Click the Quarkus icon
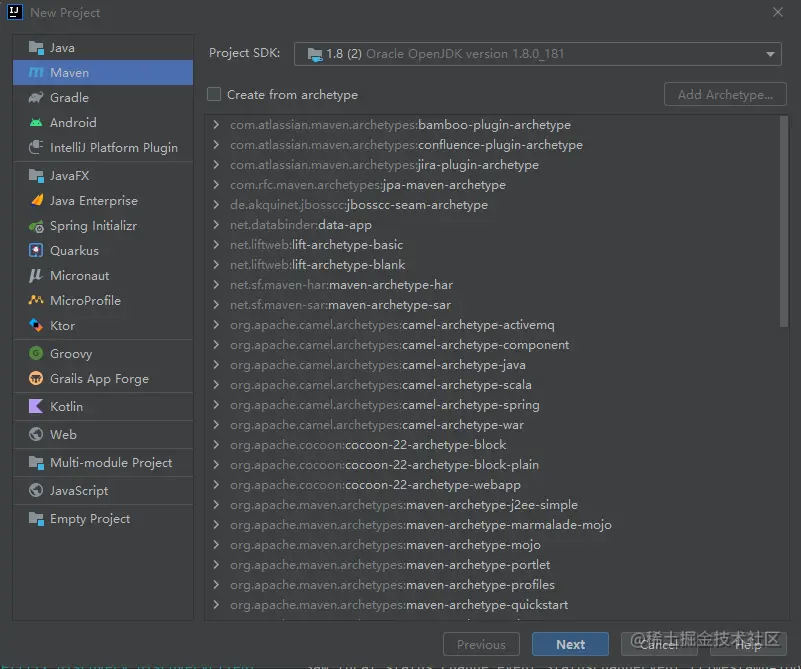 [x=36, y=251]
